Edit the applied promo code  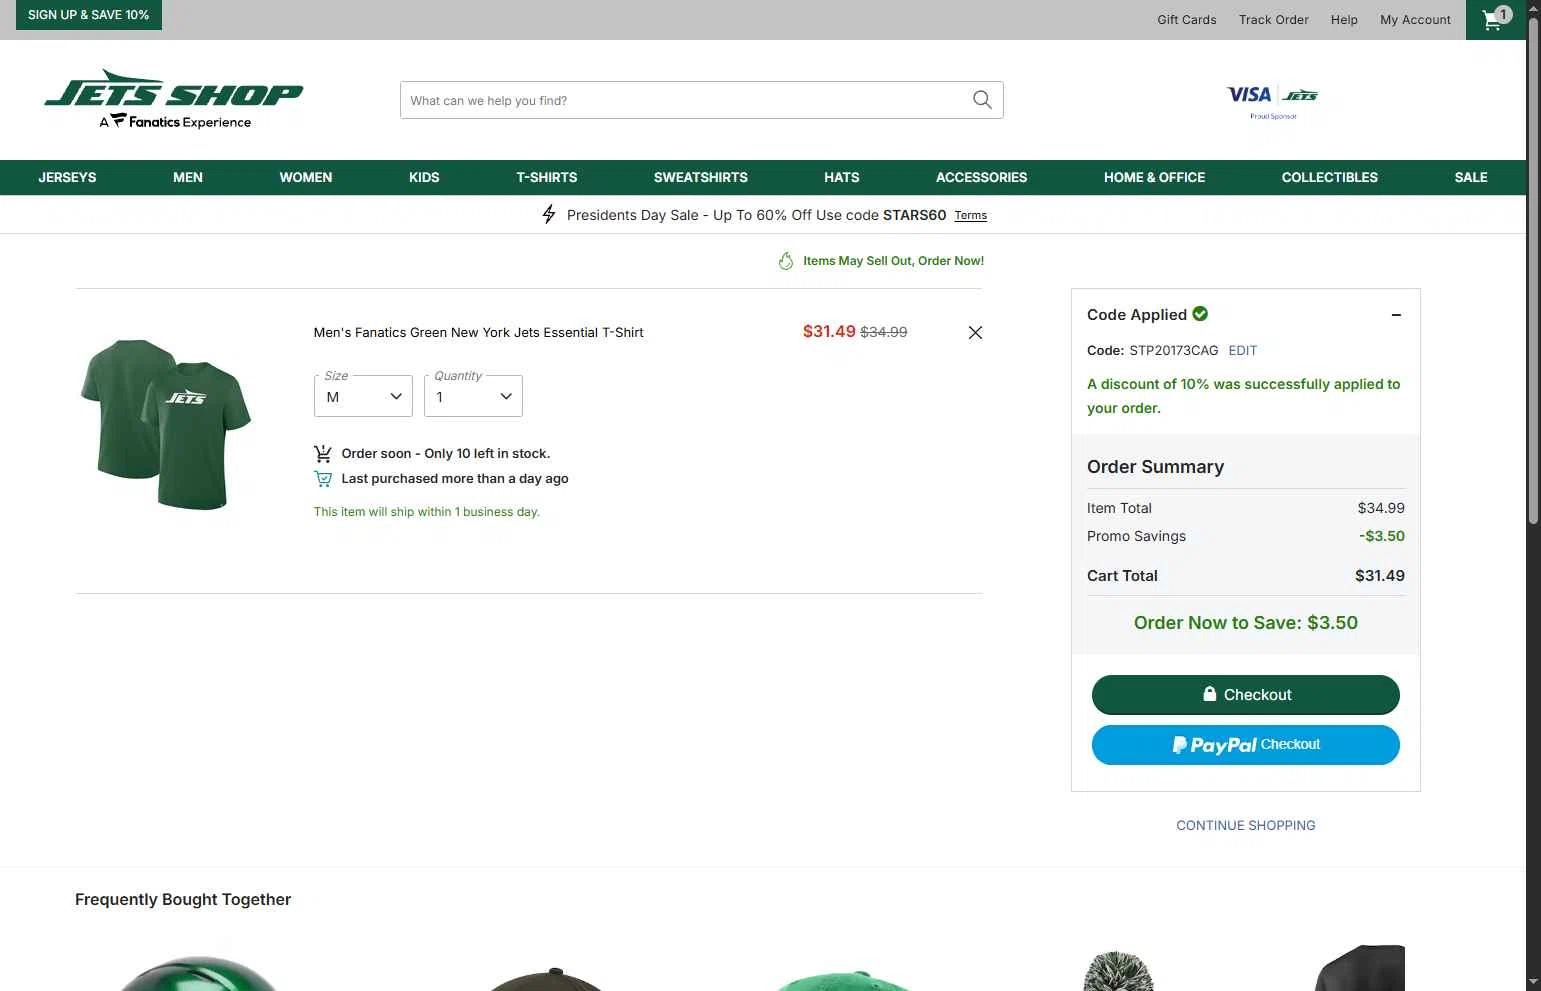tap(1242, 350)
